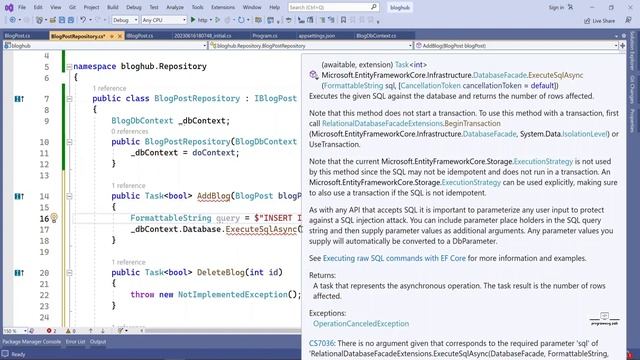Click the interface implementation glyph on line 20
This screenshot has width=640, height=360.
19,273
